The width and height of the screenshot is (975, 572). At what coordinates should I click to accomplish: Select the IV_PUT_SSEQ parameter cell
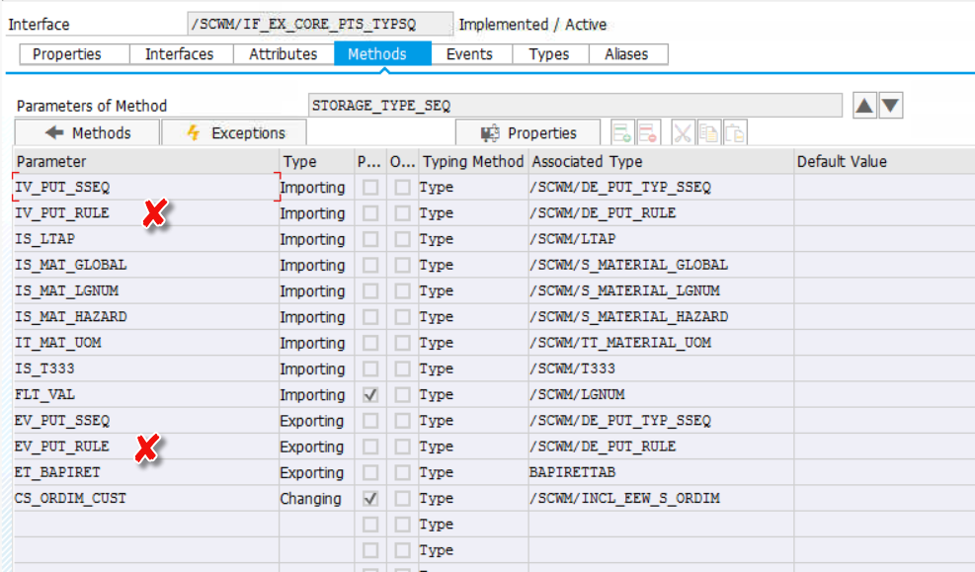pos(146,187)
